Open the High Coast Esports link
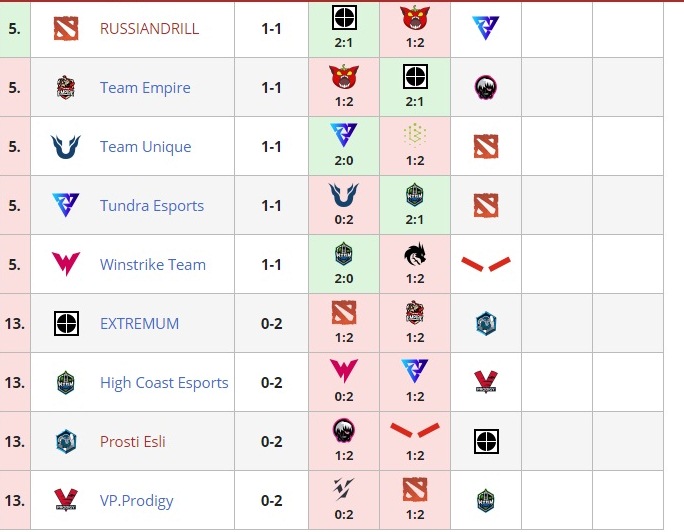This screenshot has width=684, height=532. (x=164, y=383)
